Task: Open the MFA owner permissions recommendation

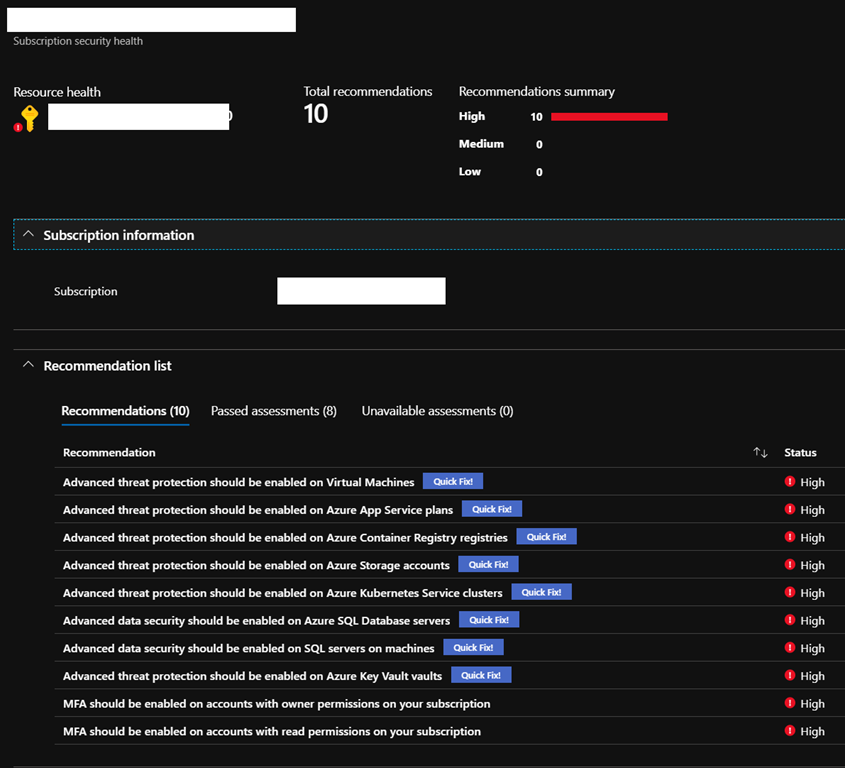Action: pos(276,704)
